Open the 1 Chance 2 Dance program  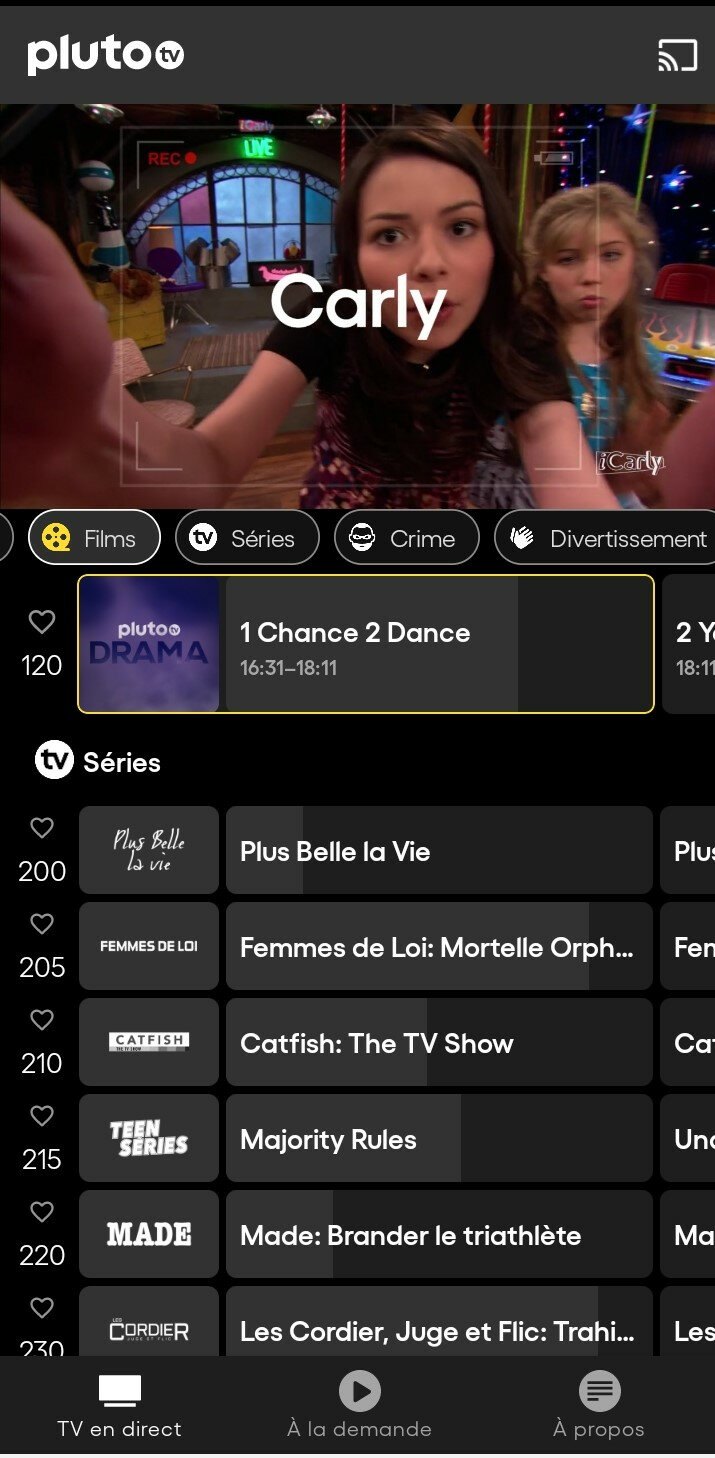(x=439, y=644)
